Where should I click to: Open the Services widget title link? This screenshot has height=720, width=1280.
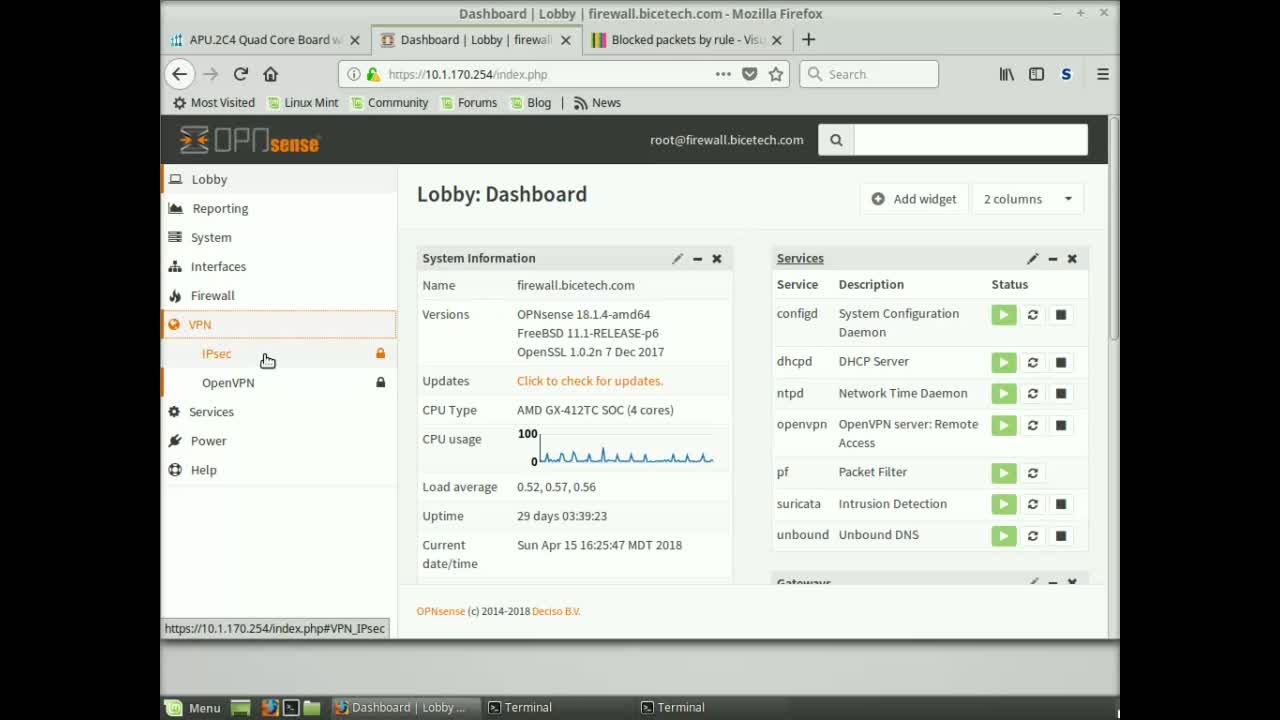click(800, 258)
